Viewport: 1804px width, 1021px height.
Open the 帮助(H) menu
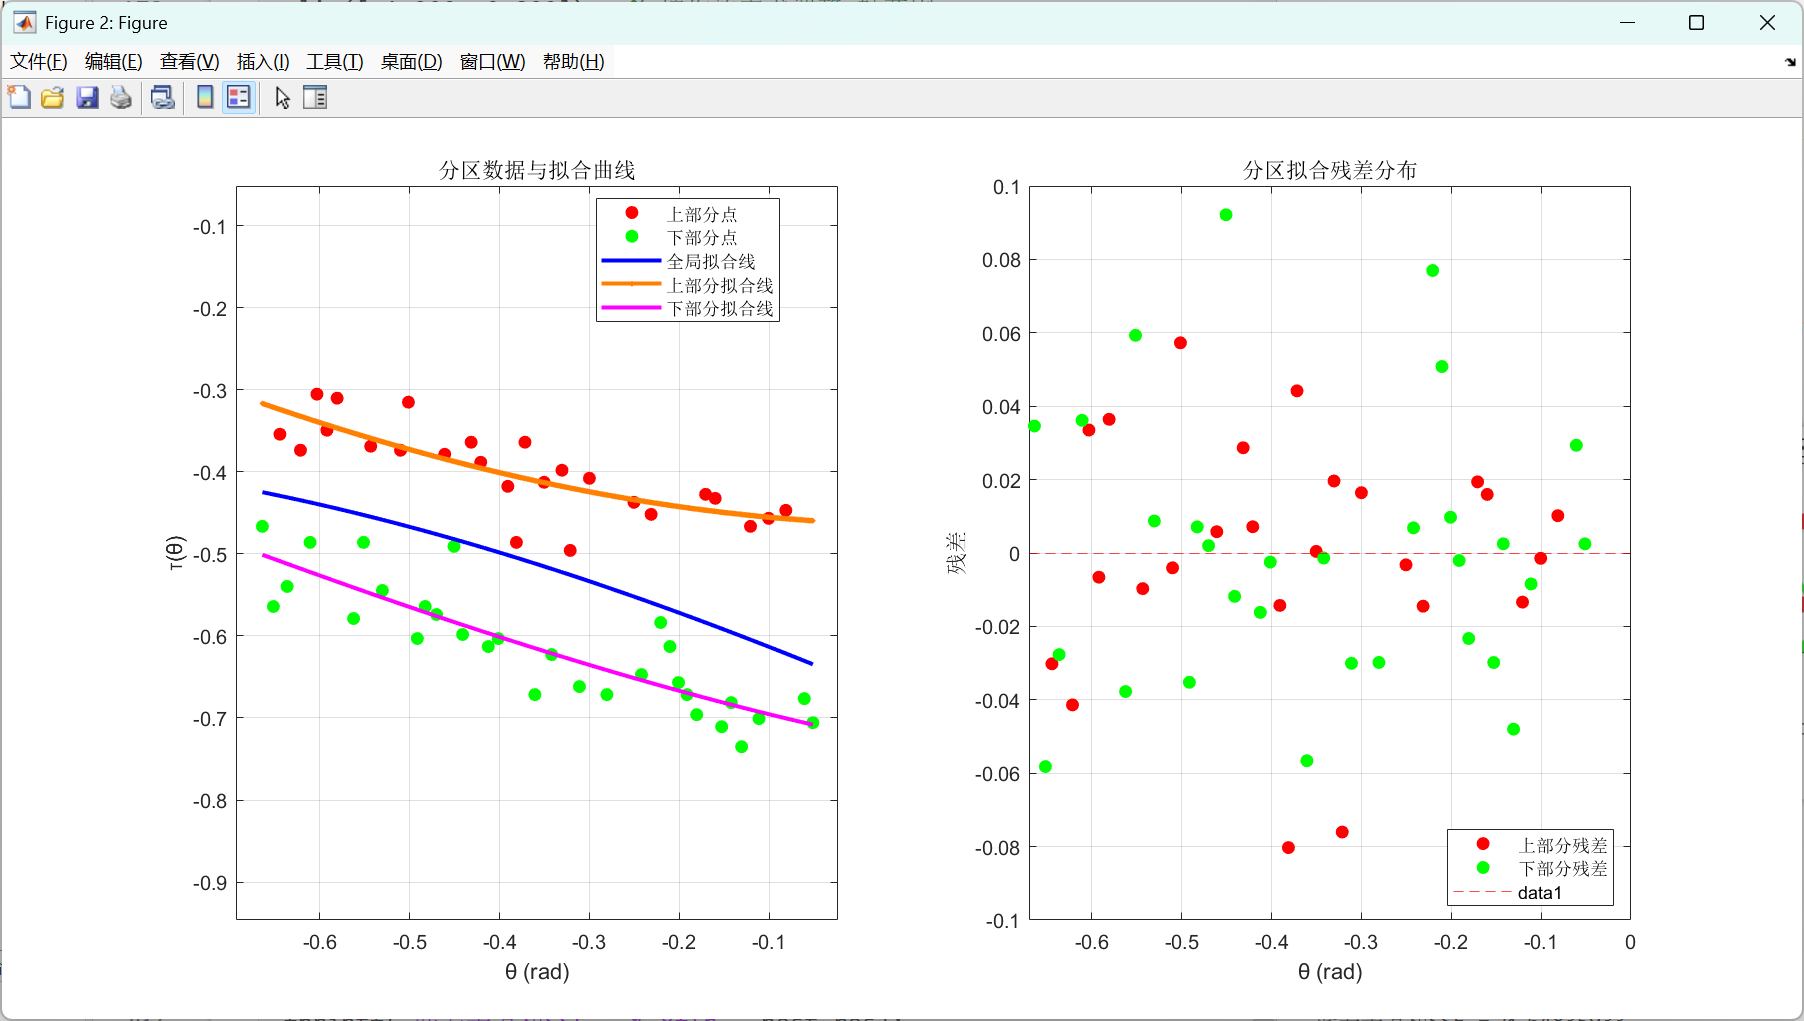pos(574,62)
